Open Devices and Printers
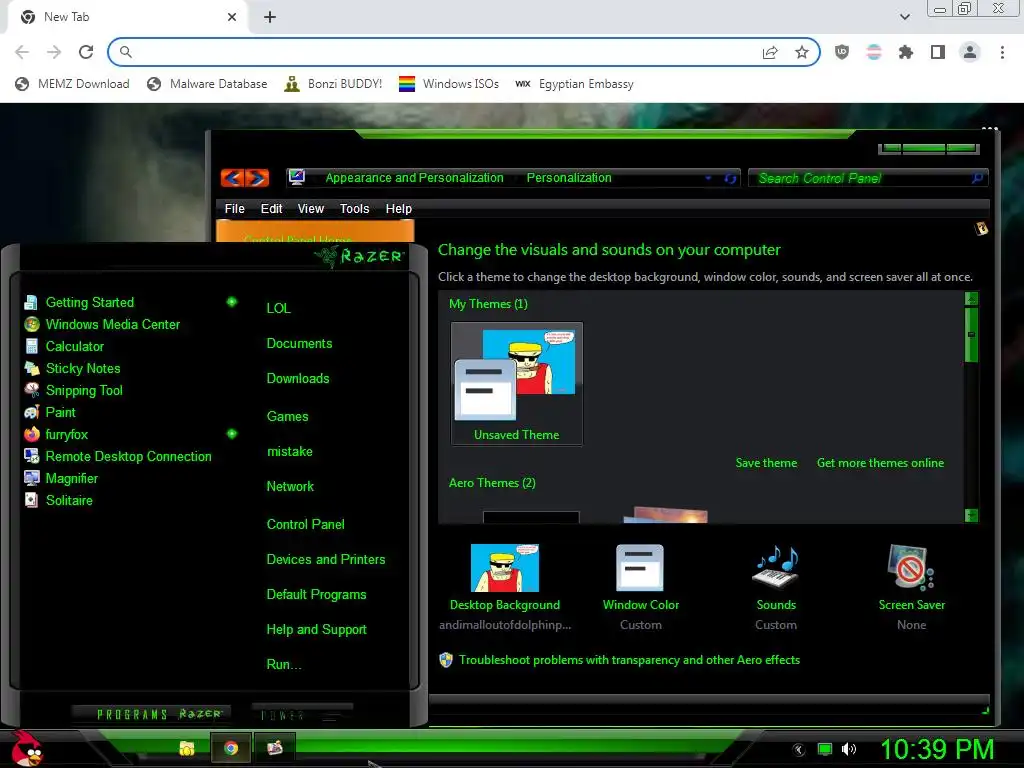This screenshot has width=1024, height=768. 325,560
